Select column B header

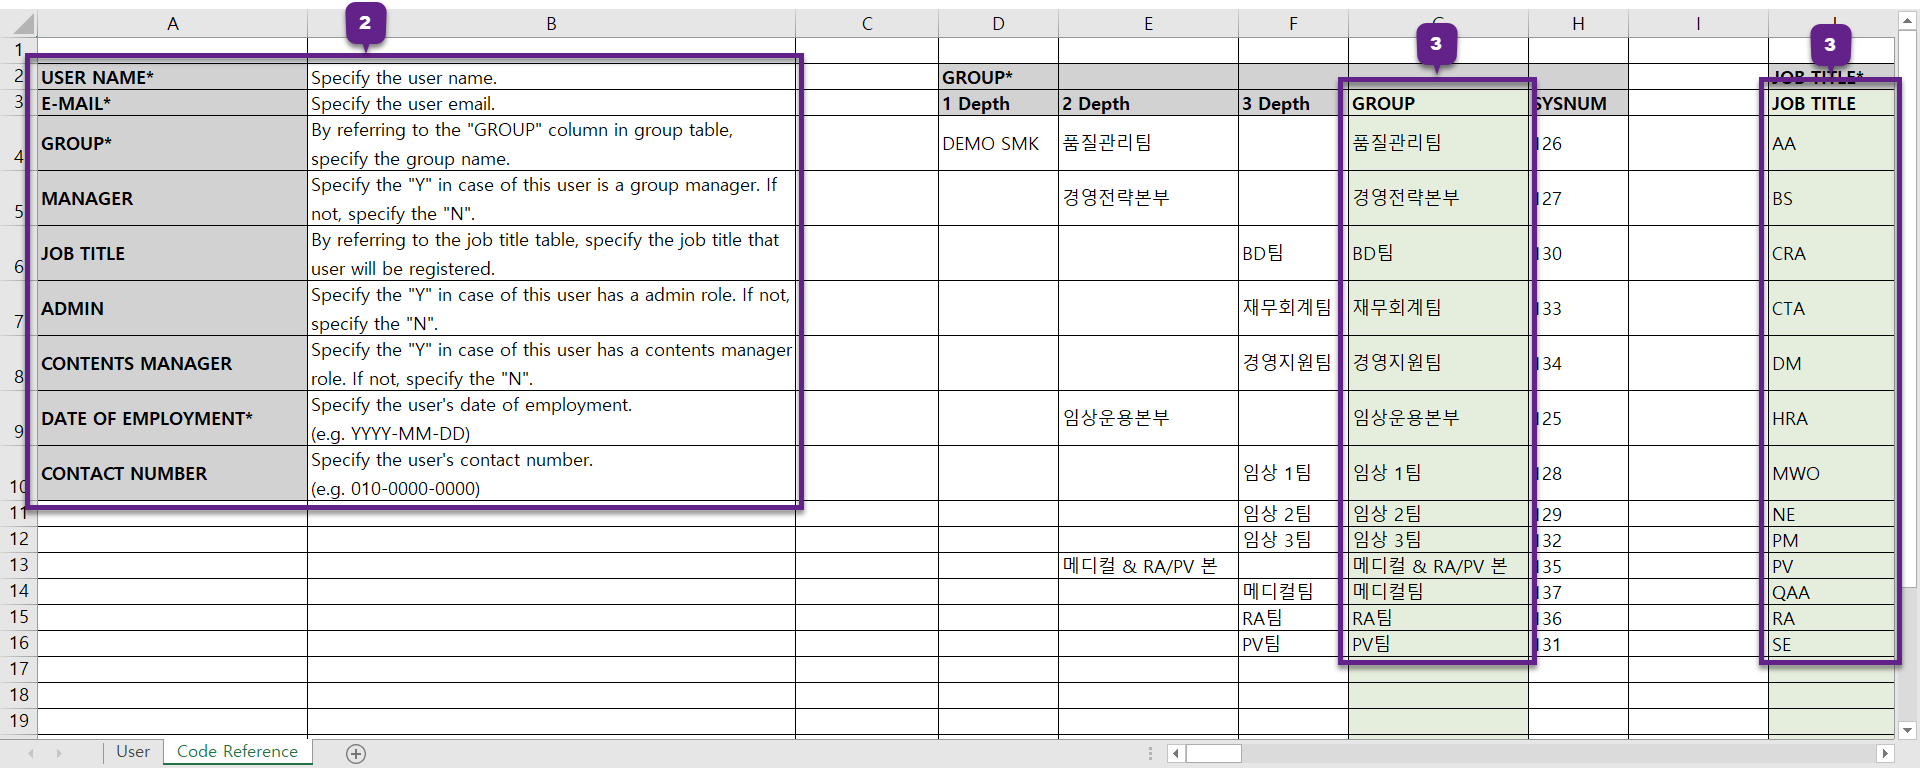551,24
